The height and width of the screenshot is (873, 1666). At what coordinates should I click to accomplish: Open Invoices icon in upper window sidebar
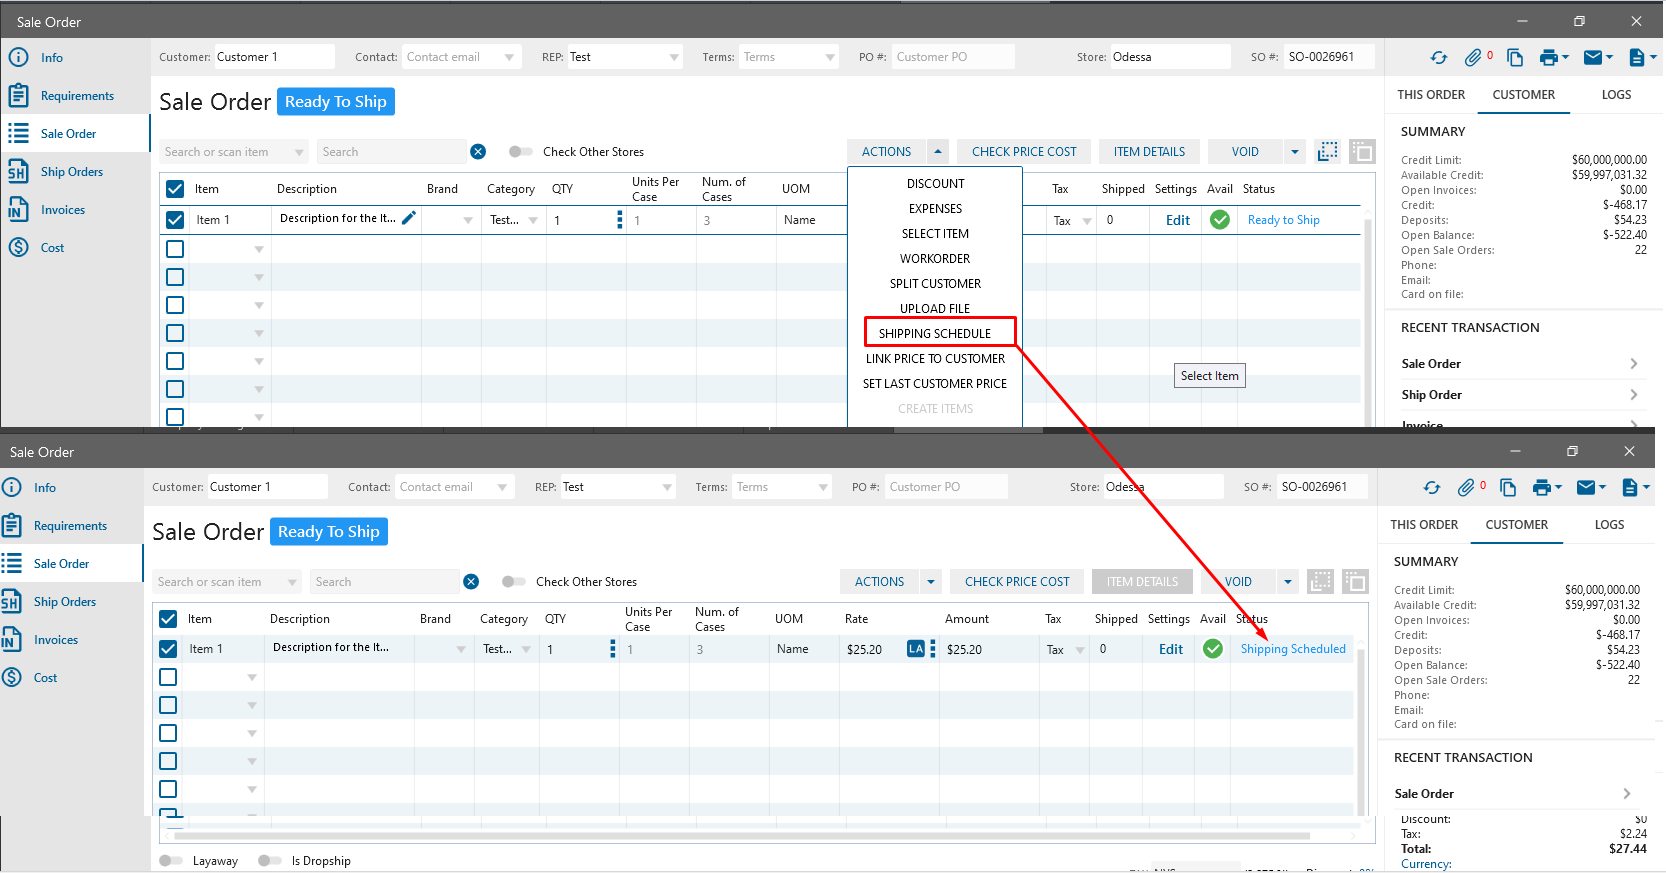[x=18, y=210]
